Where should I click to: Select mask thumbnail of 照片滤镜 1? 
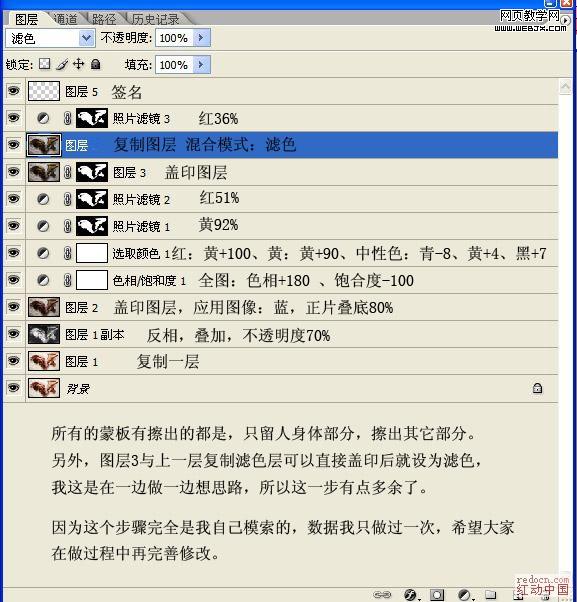92,226
